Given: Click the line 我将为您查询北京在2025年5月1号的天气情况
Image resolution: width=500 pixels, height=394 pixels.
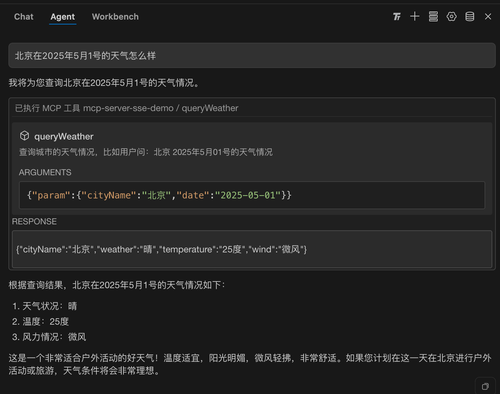Looking at the screenshot, I should click(x=104, y=83).
